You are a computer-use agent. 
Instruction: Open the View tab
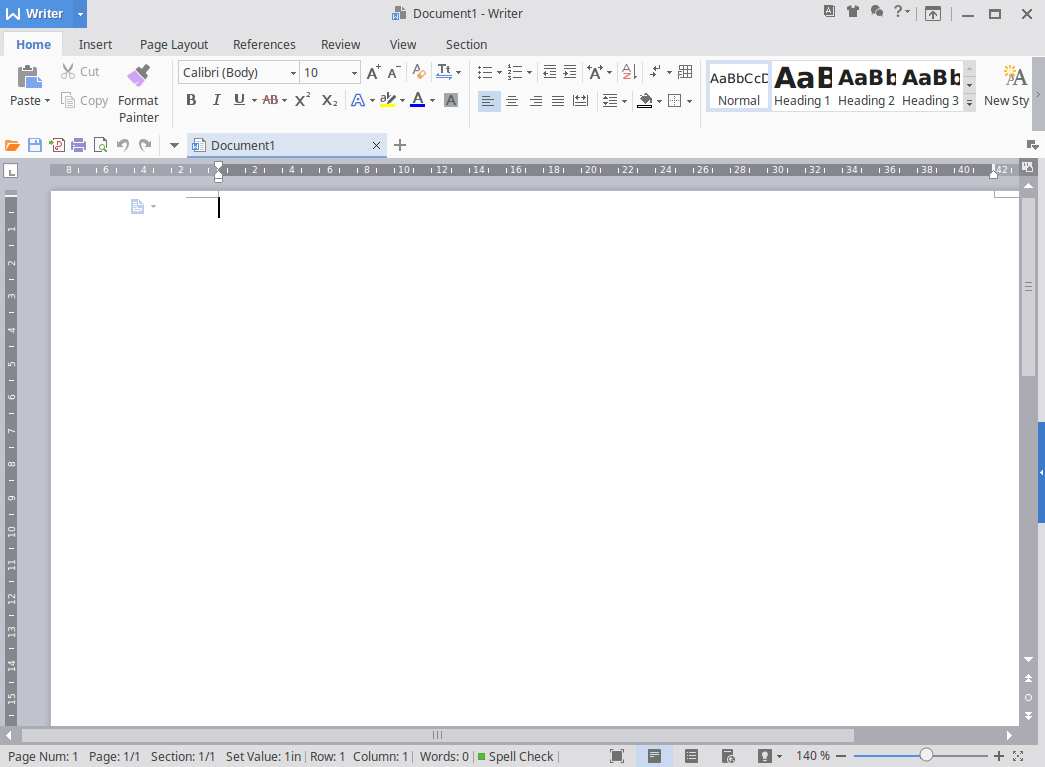(403, 44)
